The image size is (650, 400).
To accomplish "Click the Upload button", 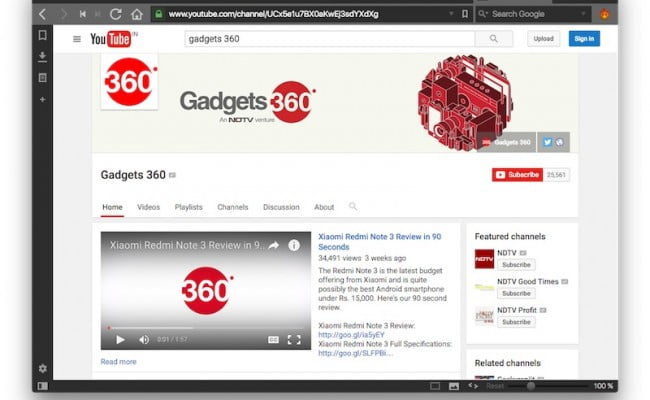I will click(543, 39).
